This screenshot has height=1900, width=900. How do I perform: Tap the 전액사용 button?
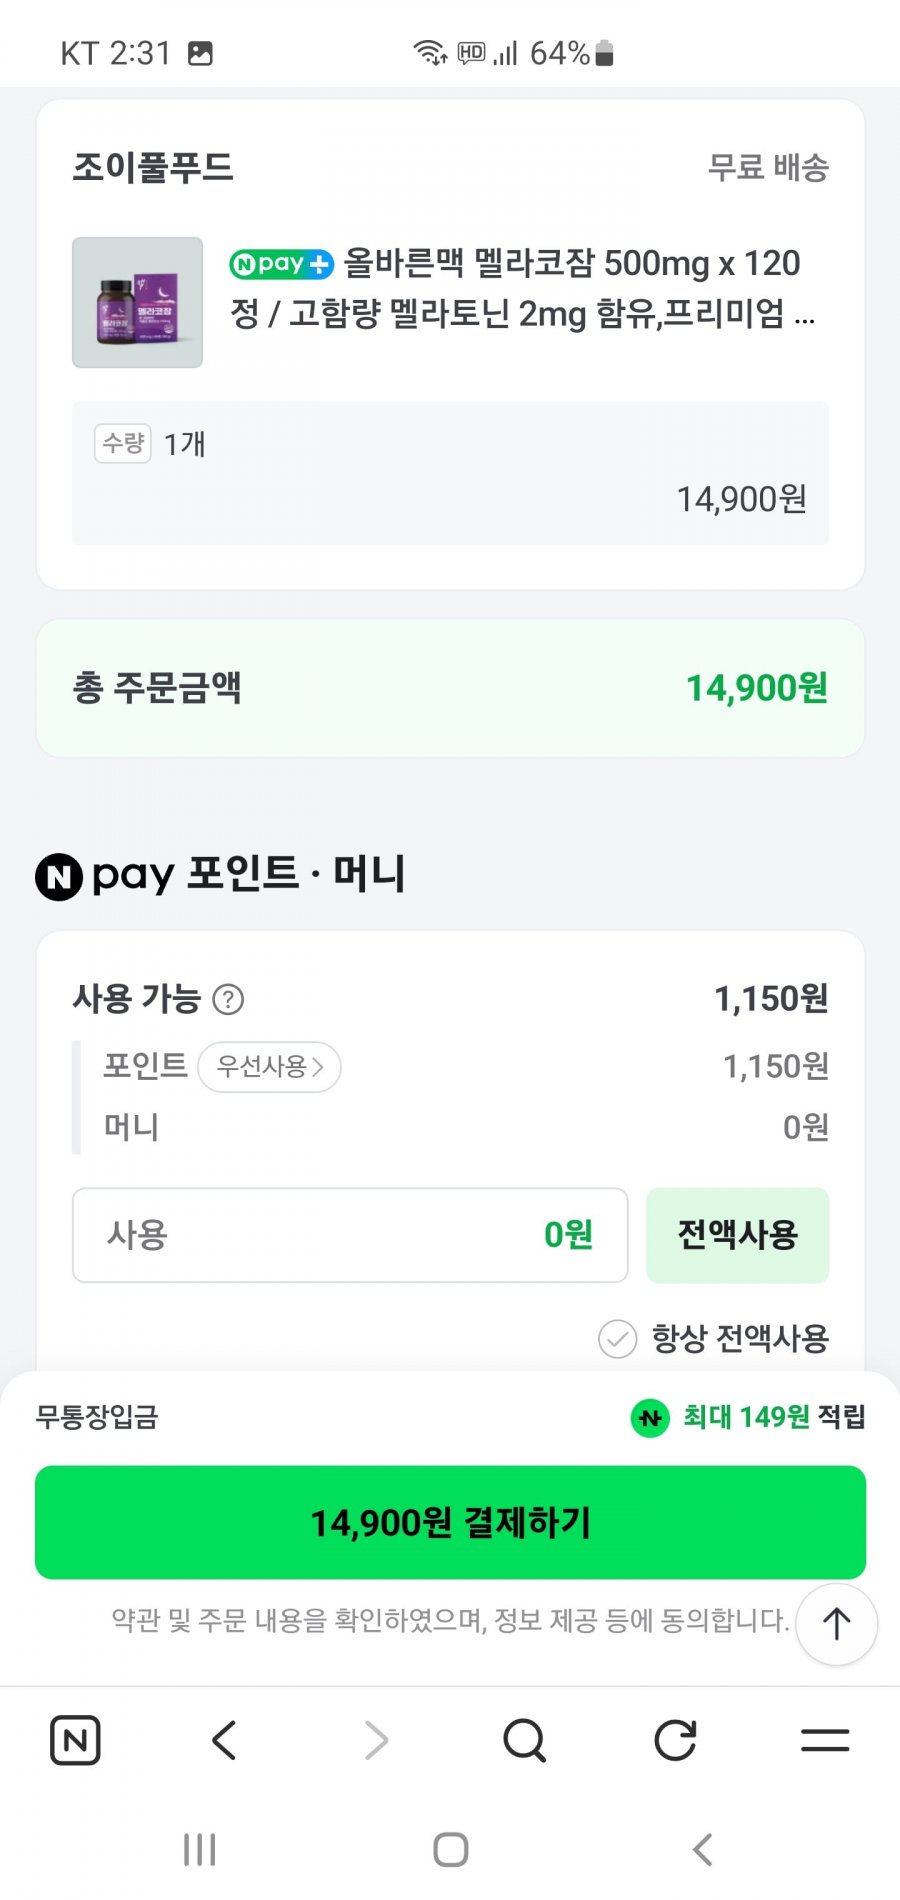(x=737, y=1235)
